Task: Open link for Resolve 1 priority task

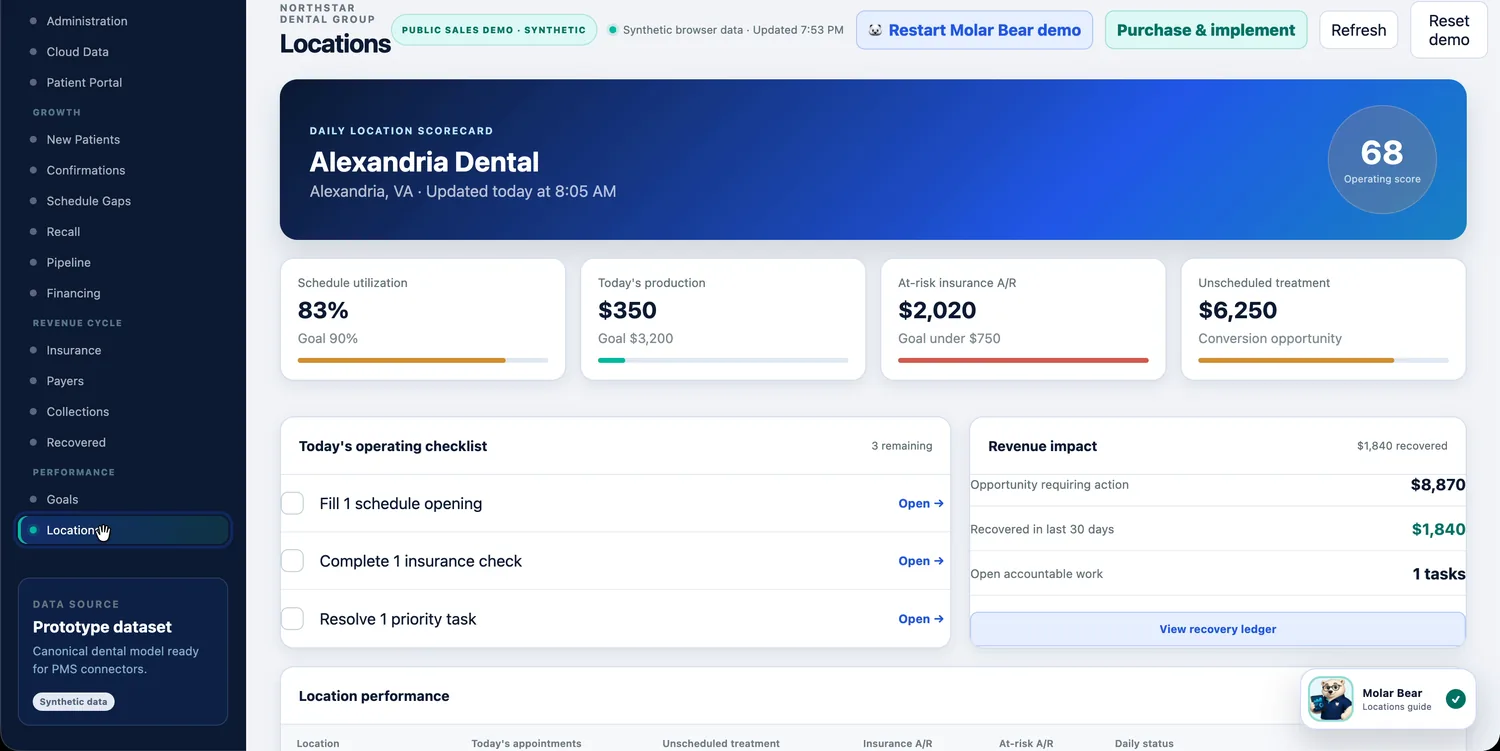Action: pos(921,619)
